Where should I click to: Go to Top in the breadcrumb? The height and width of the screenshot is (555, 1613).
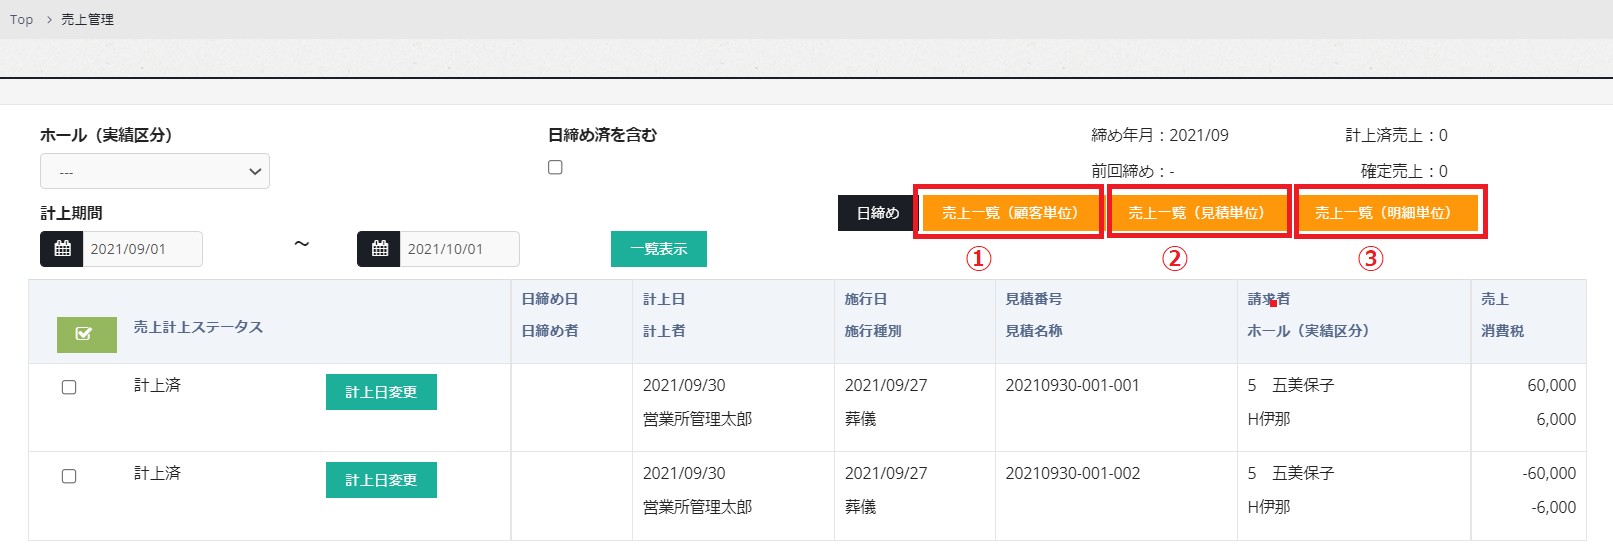[21, 19]
